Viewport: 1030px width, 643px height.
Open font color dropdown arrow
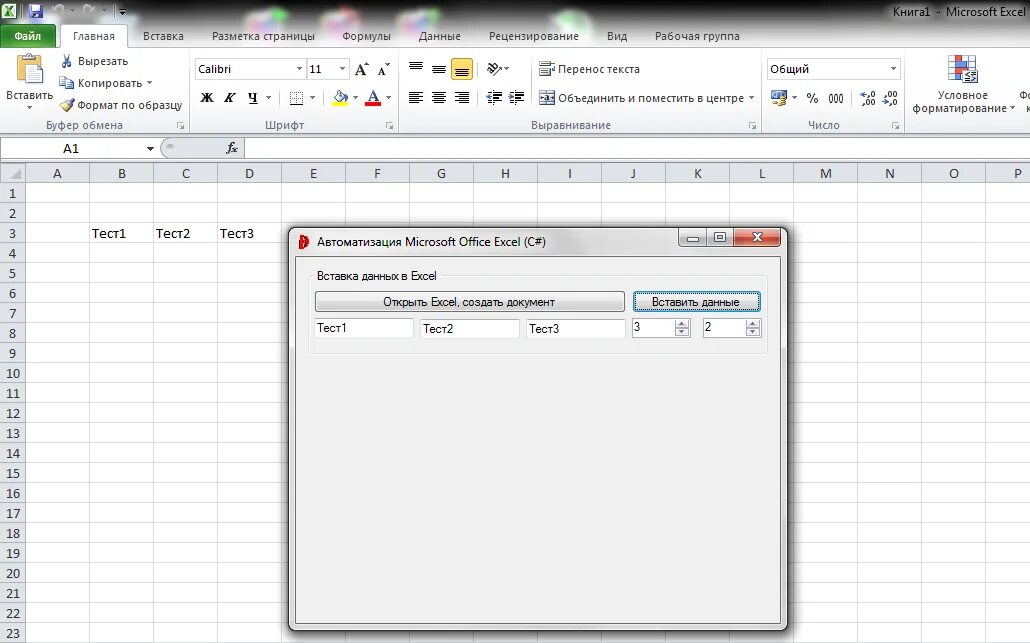[x=389, y=98]
